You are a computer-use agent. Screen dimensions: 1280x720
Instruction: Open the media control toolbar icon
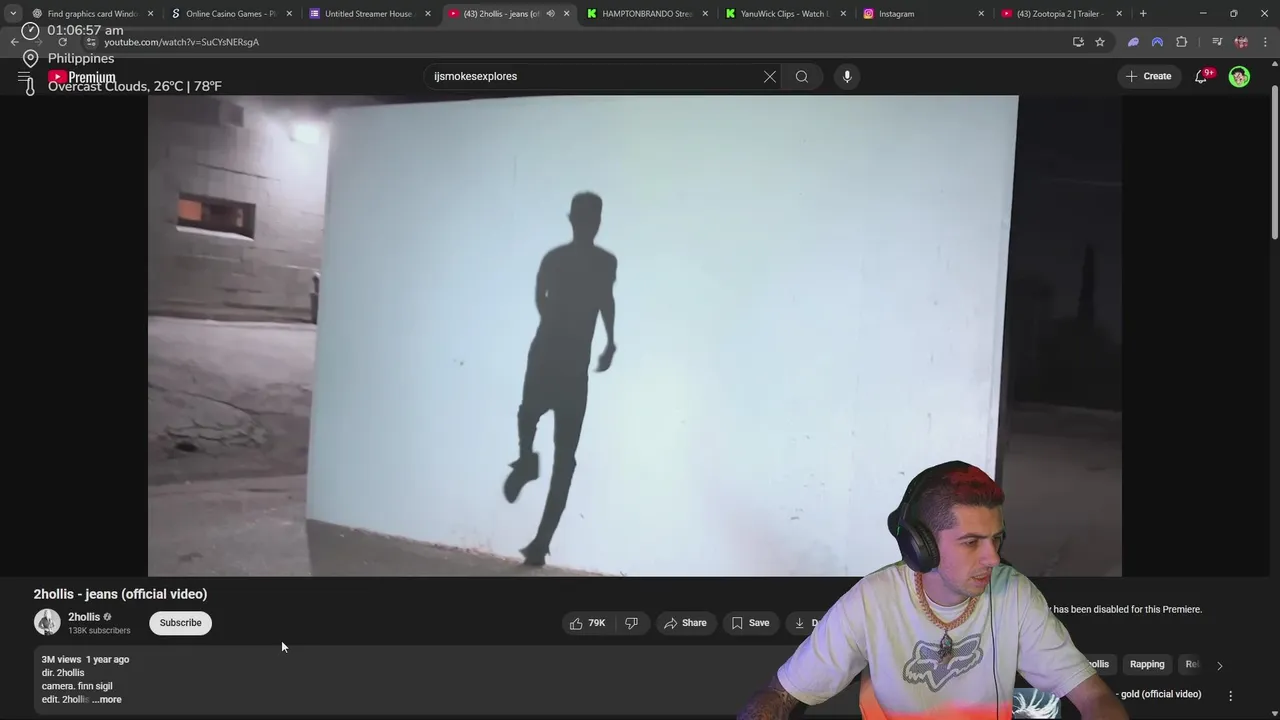1217,42
